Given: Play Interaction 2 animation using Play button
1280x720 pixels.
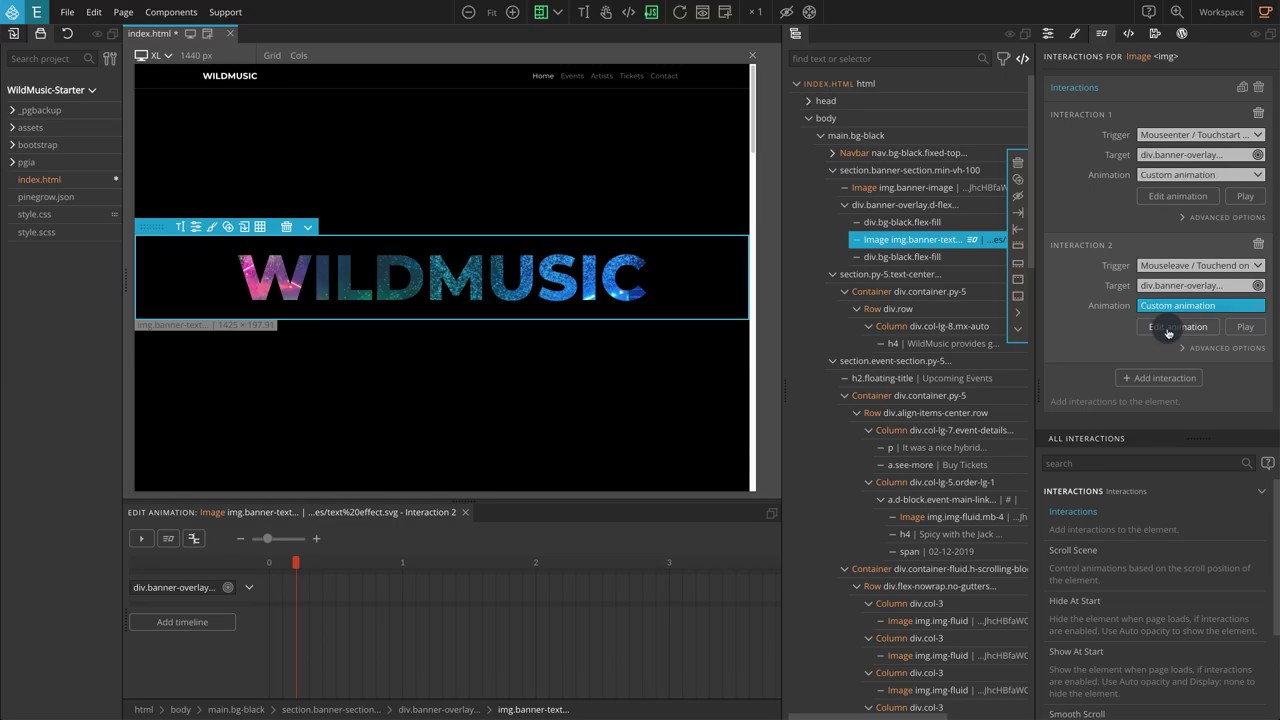Looking at the screenshot, I should coord(1245,327).
